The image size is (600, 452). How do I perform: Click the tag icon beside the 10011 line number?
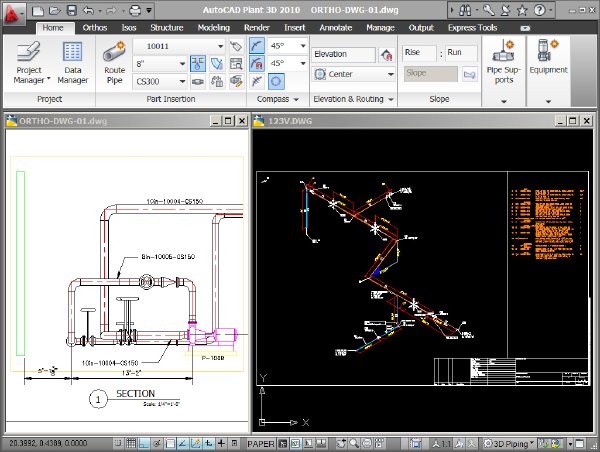coord(236,46)
